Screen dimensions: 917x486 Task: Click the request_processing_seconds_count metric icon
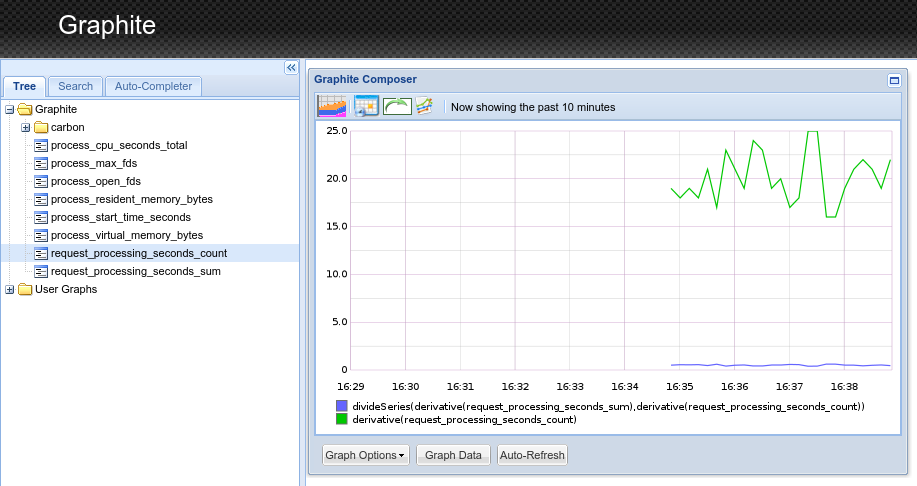point(41,254)
